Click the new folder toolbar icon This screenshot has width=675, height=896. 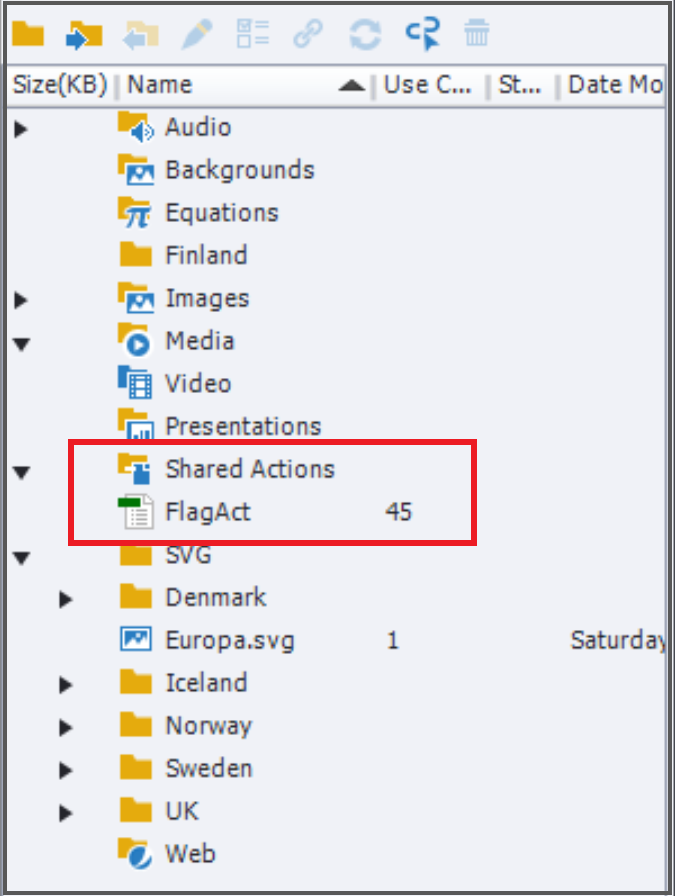click(27, 35)
